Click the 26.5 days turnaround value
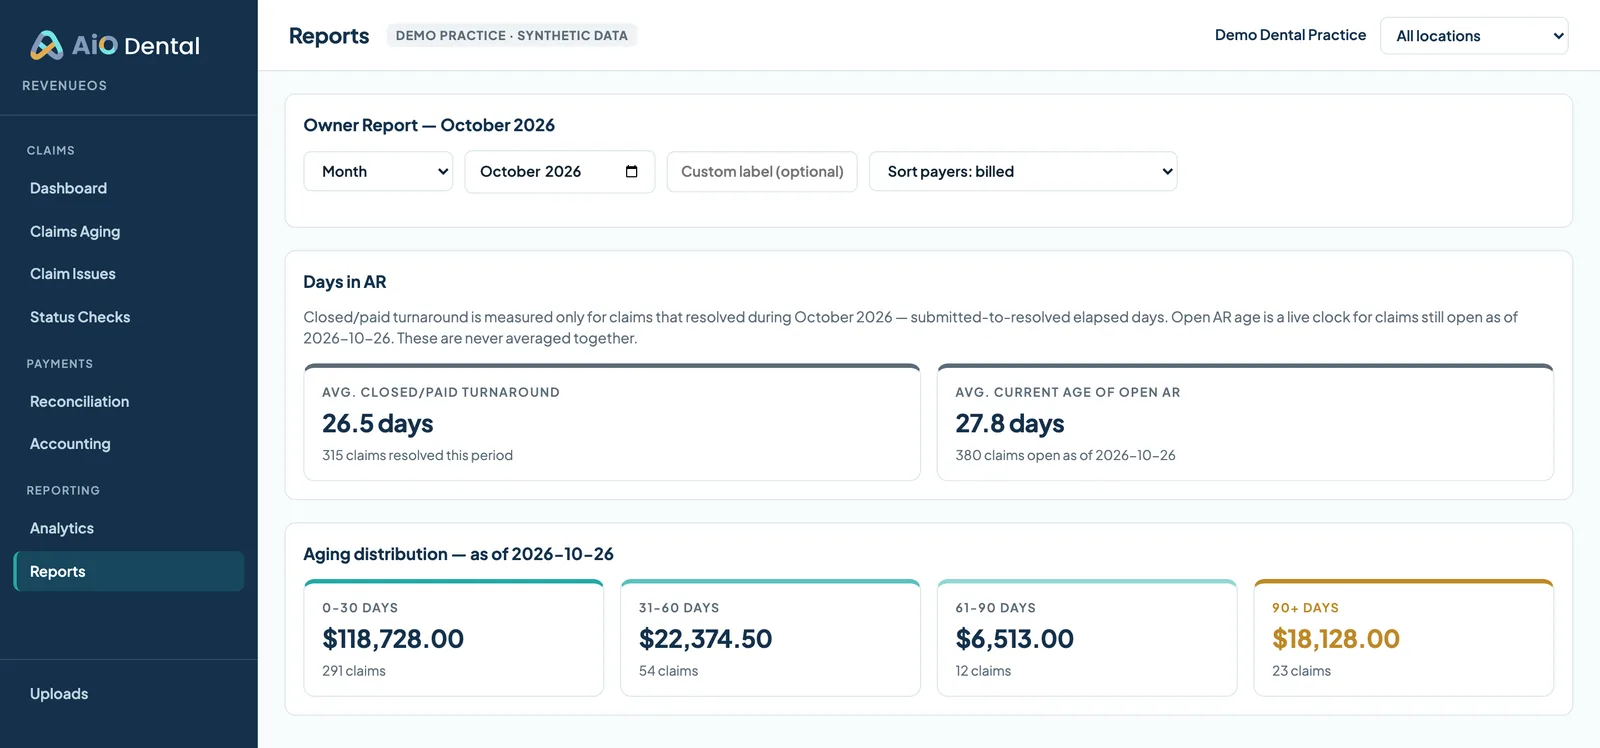 378,424
